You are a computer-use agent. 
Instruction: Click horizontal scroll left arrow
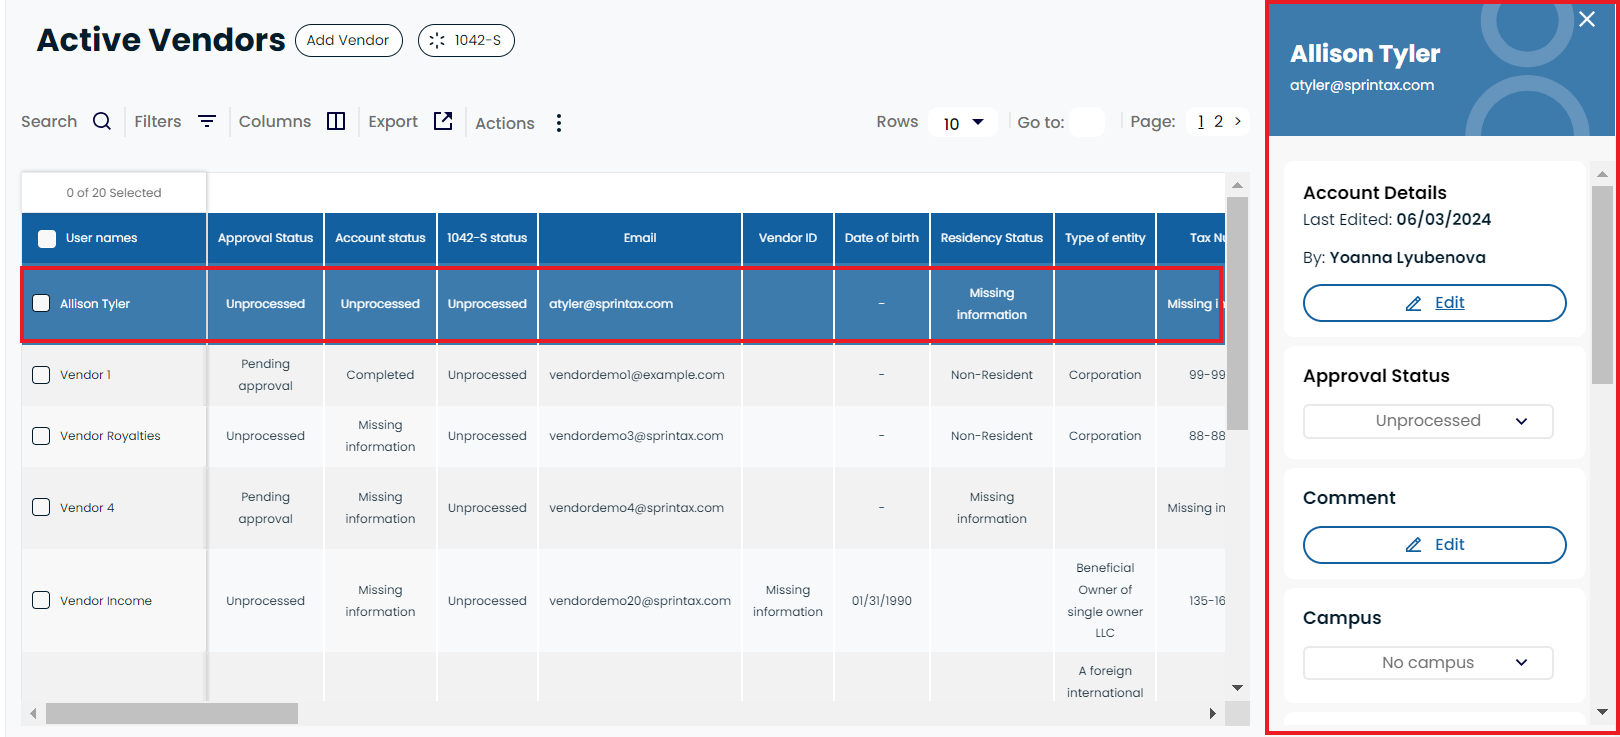(x=33, y=713)
